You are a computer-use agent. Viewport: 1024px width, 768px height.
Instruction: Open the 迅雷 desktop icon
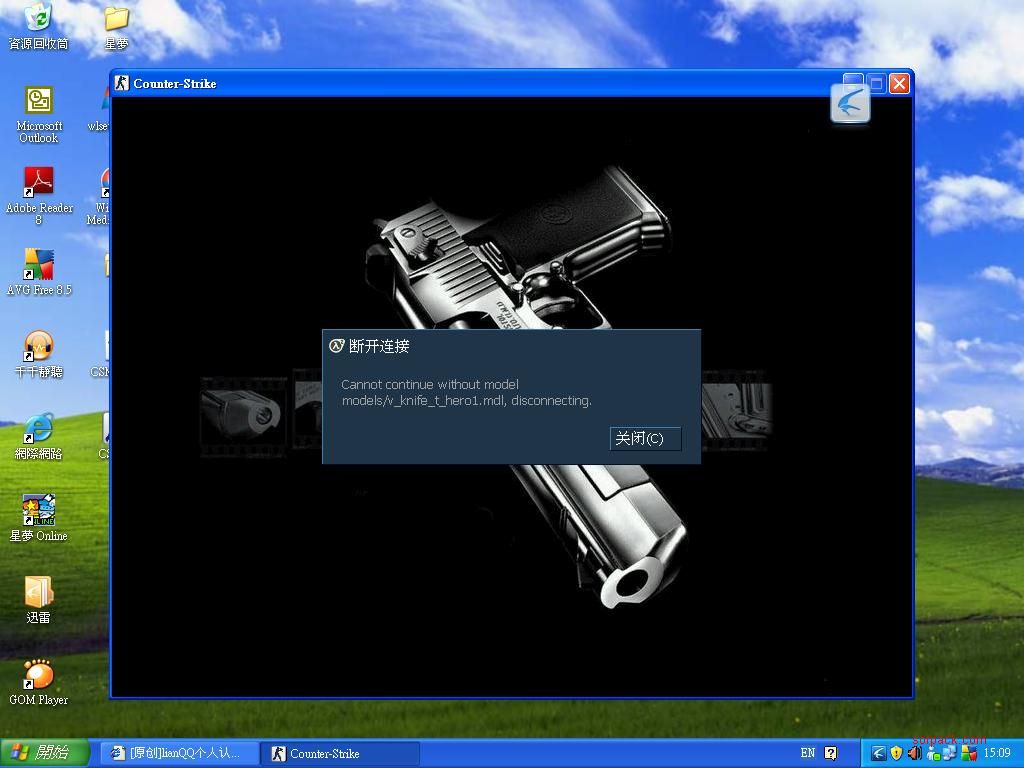point(38,593)
